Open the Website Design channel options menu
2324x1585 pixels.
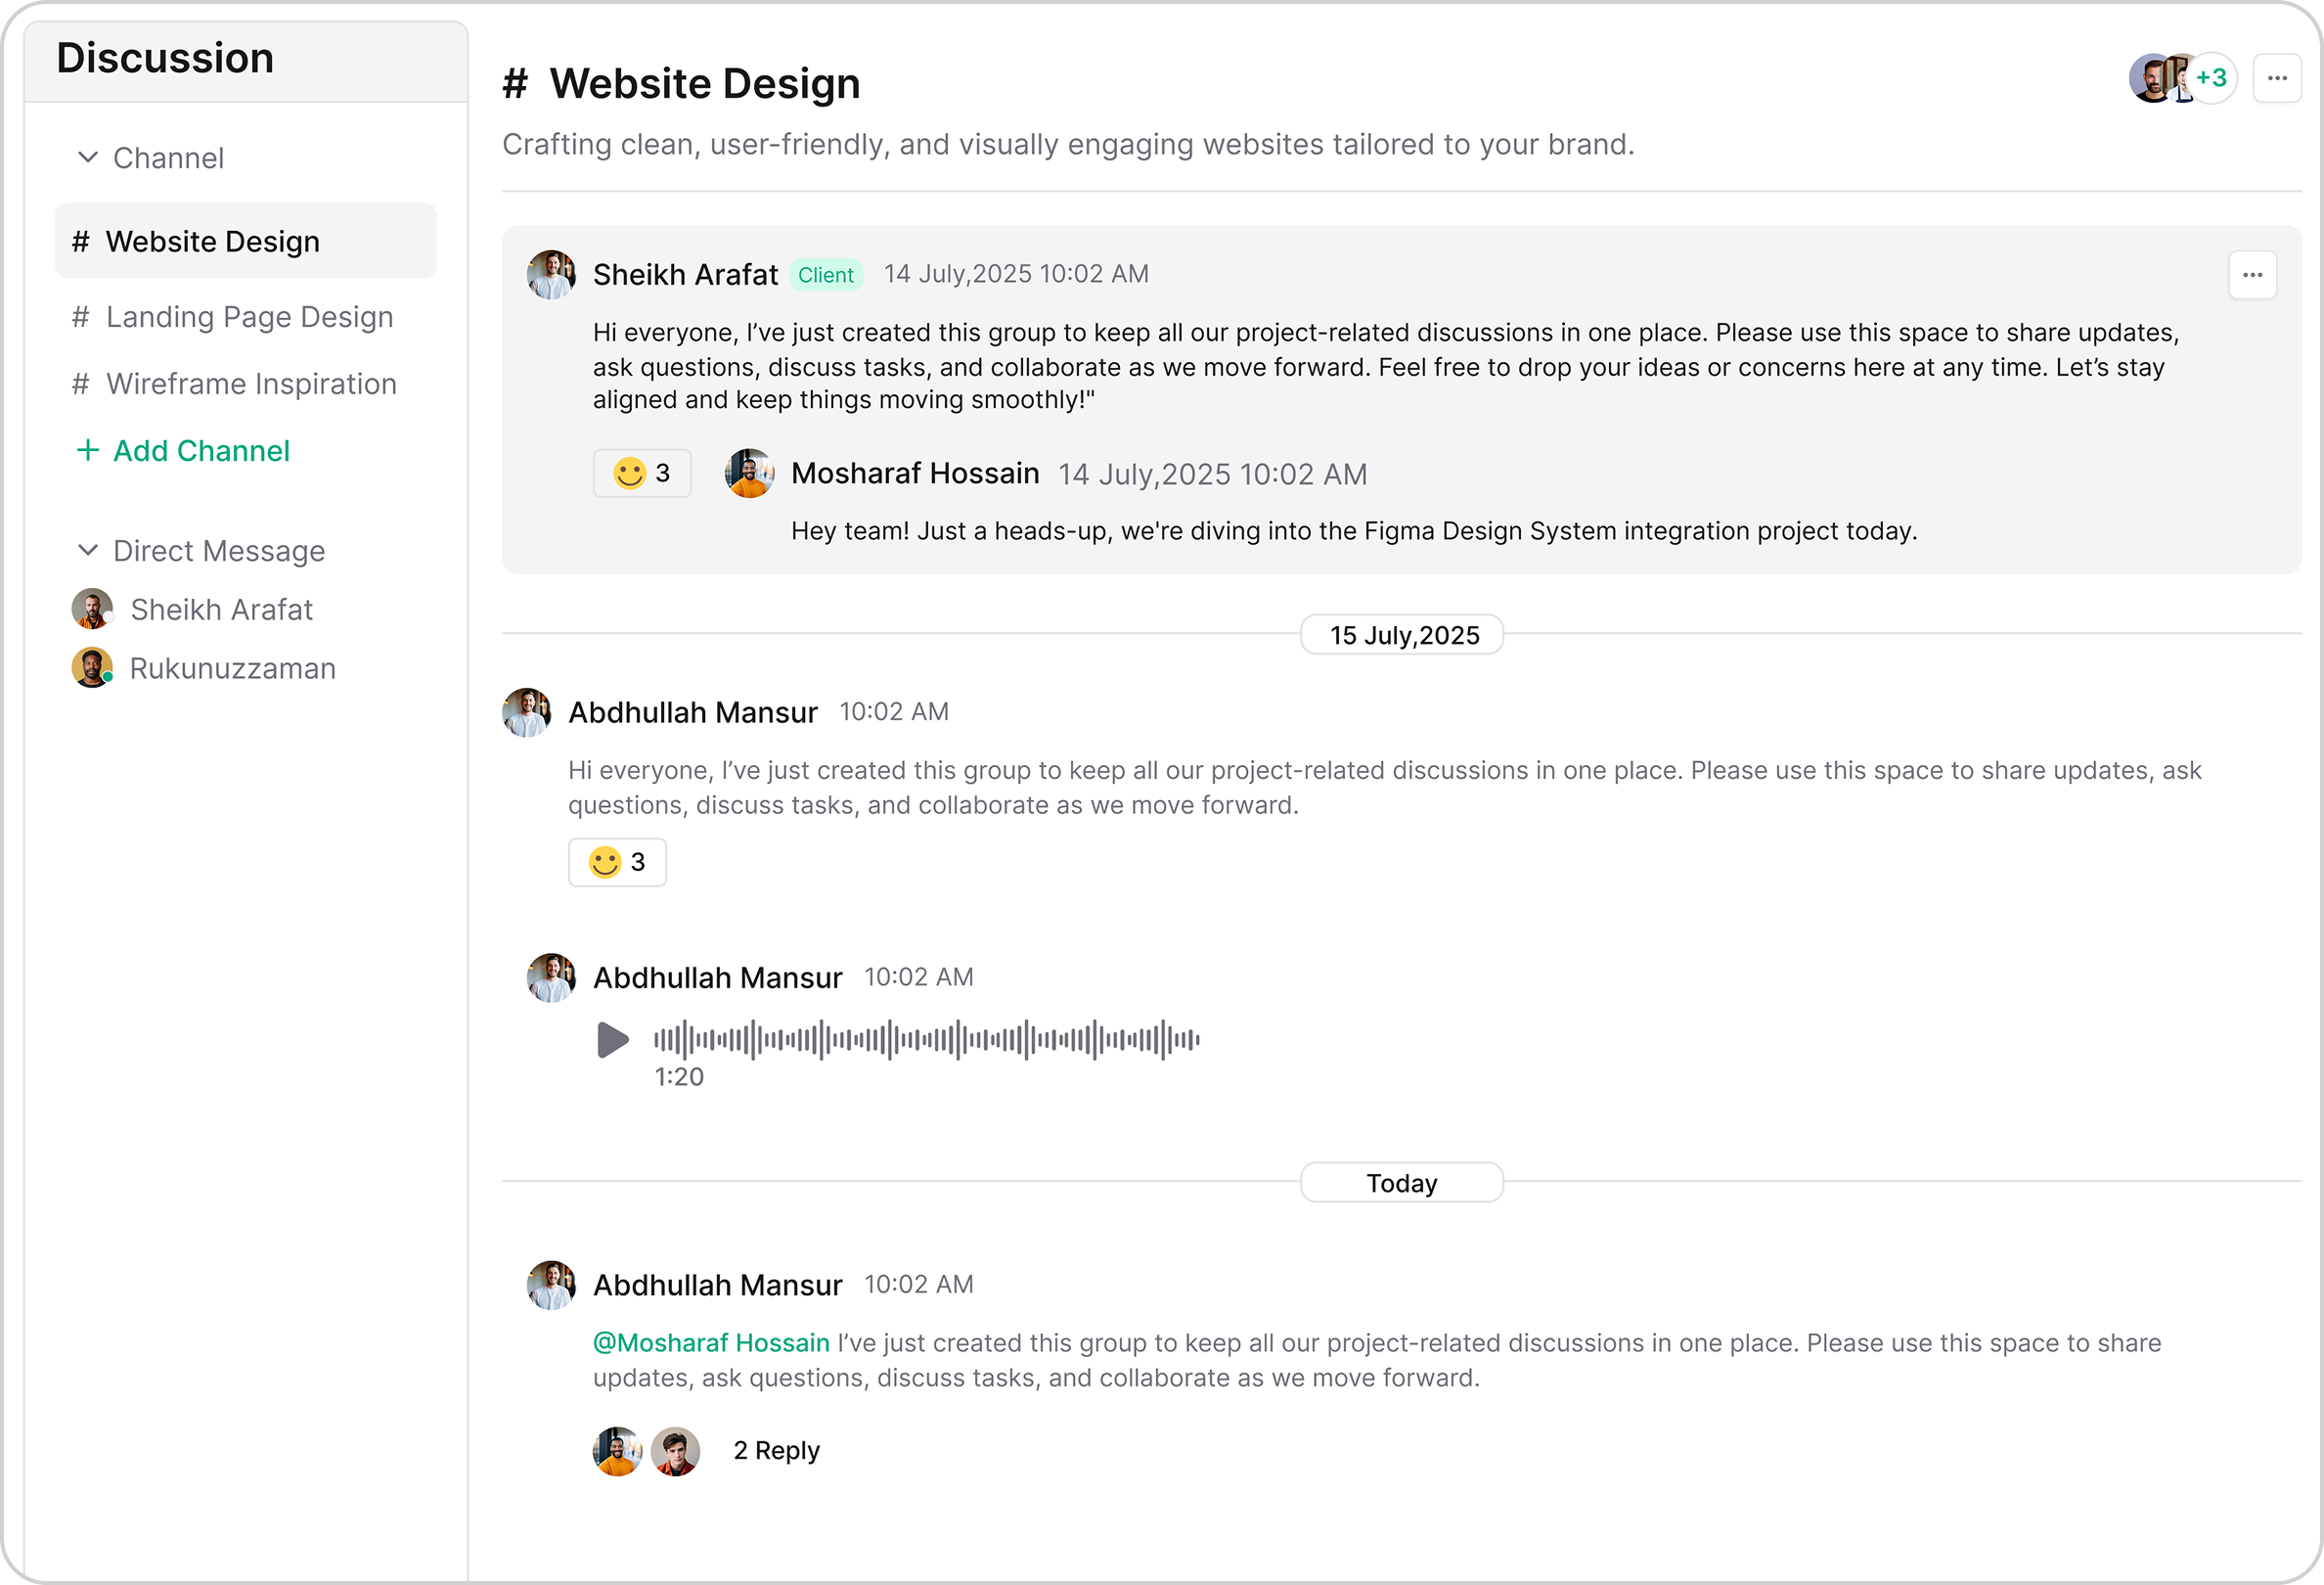point(2277,78)
